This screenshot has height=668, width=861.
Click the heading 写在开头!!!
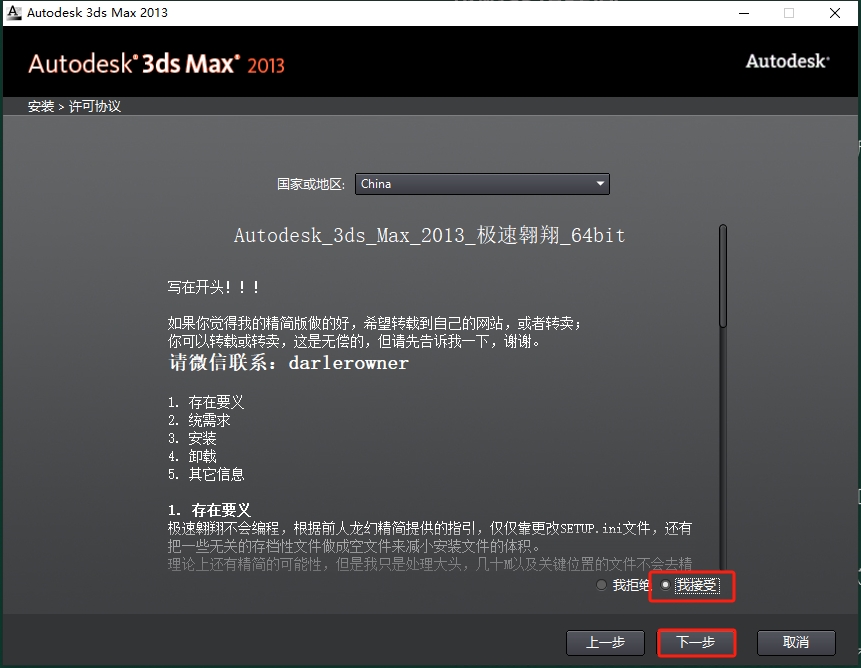click(214, 287)
